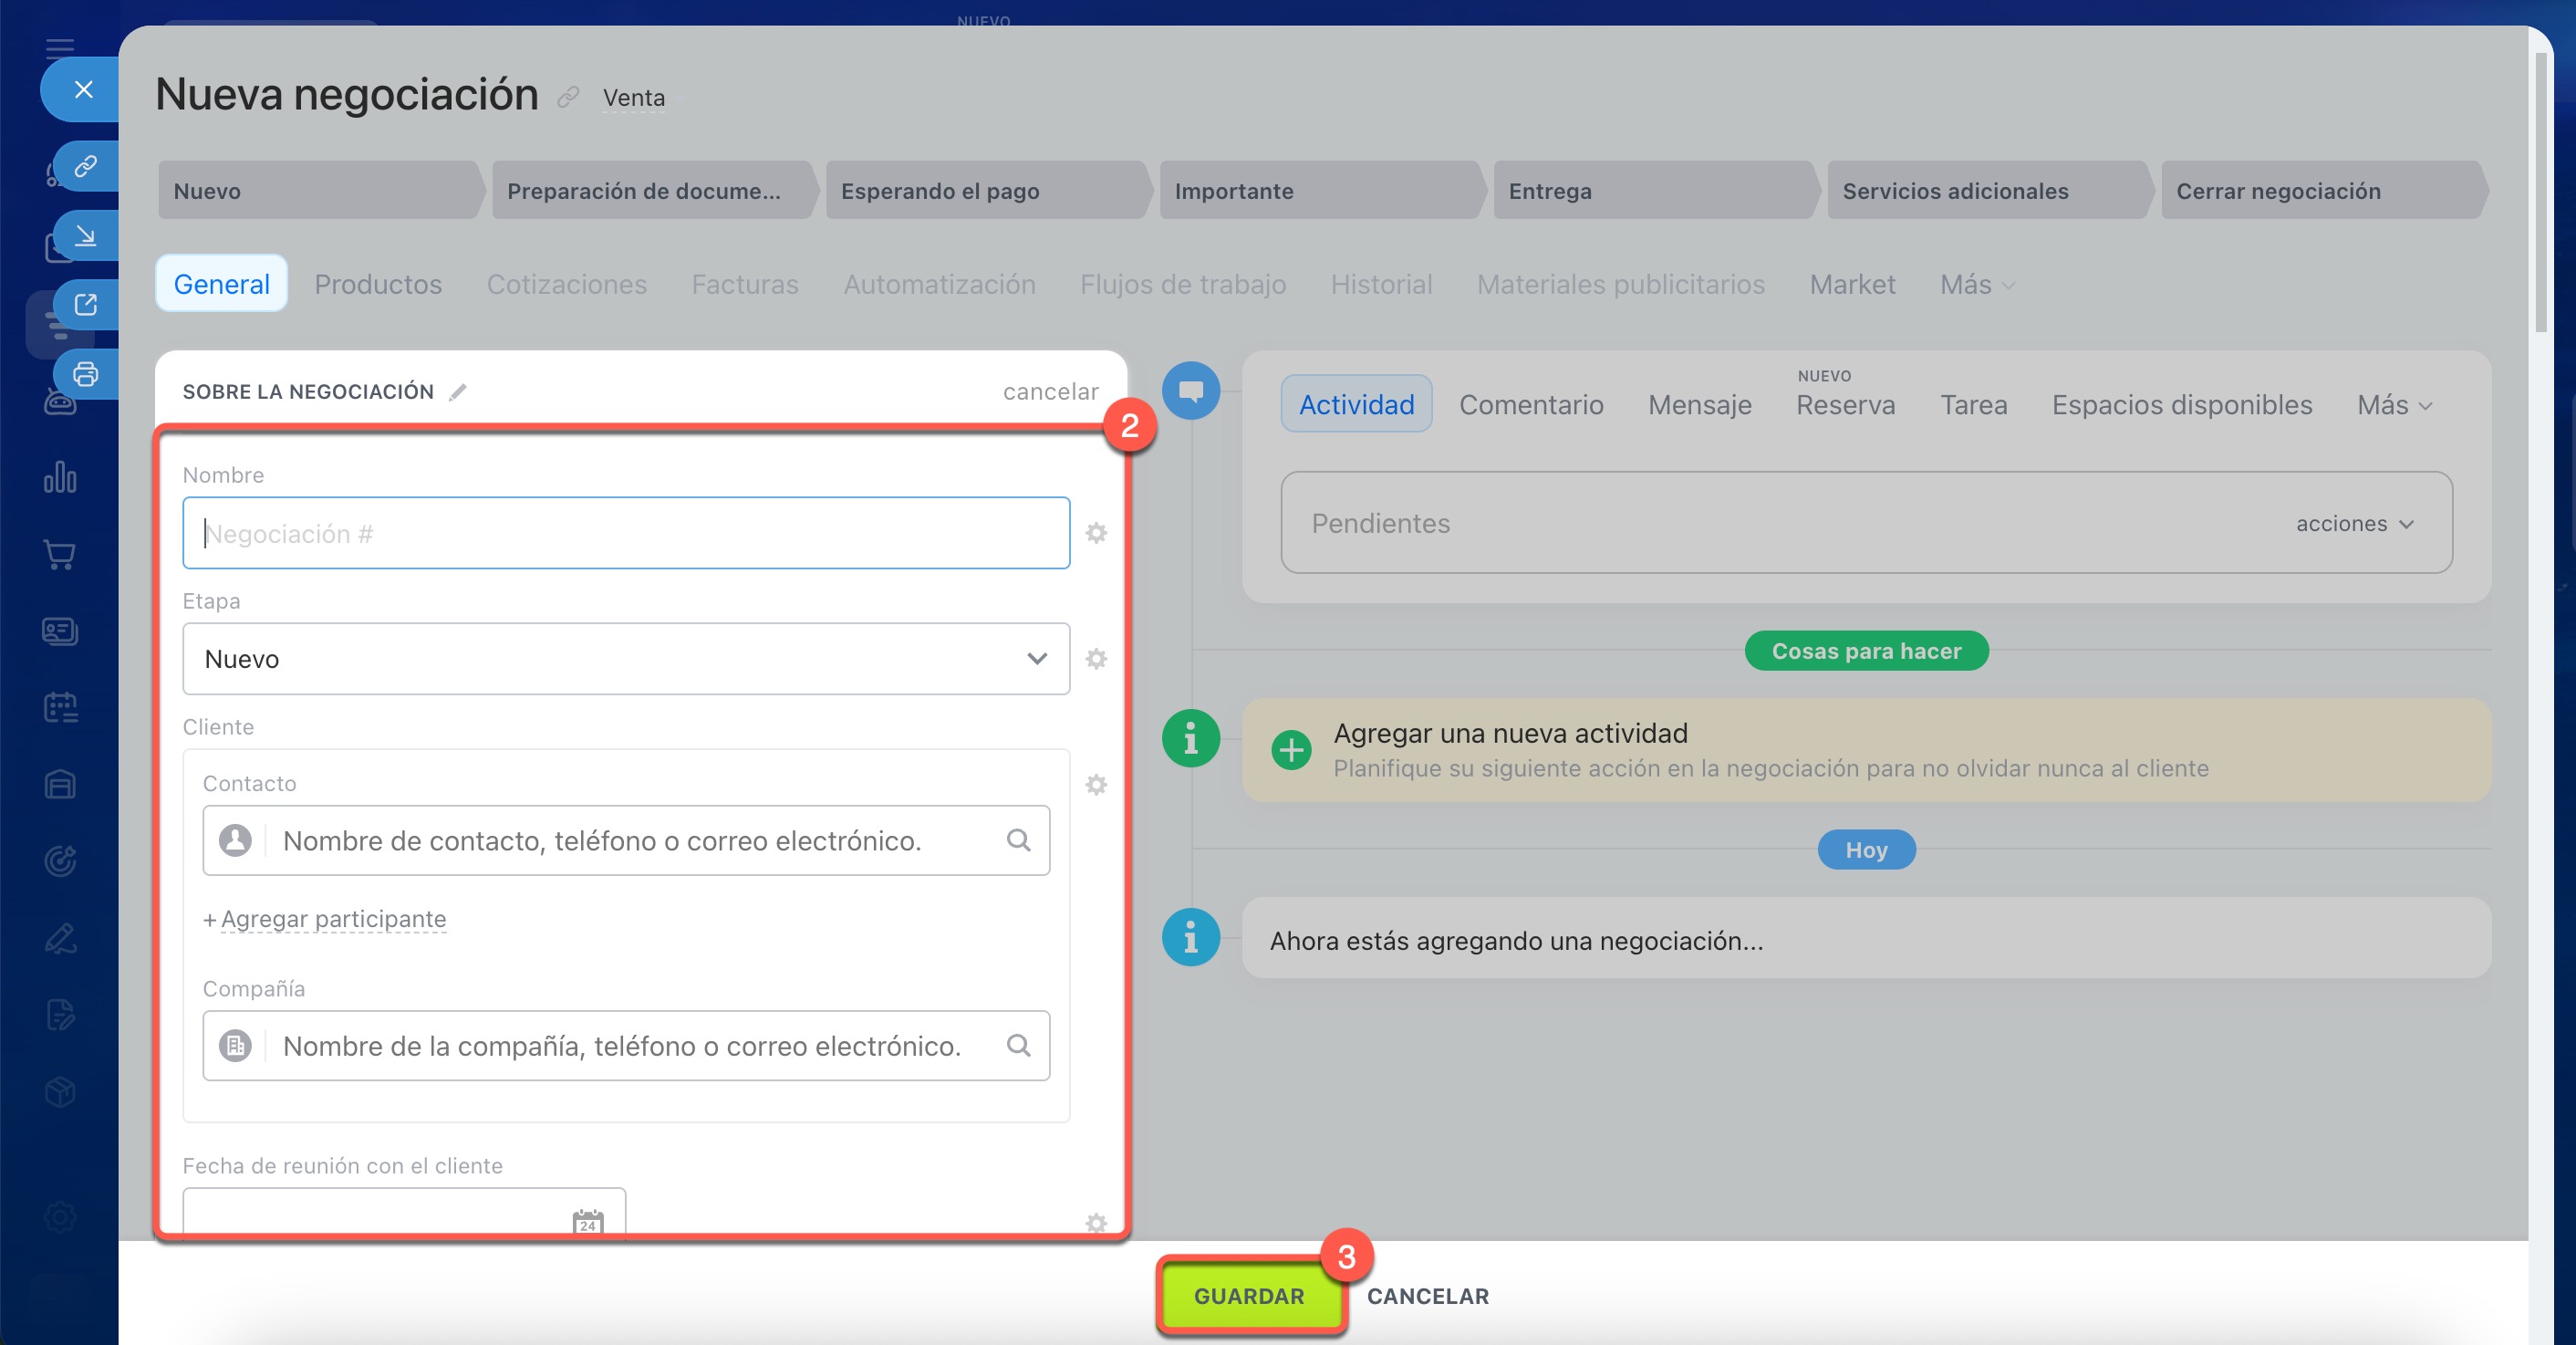This screenshot has height=1345, width=2576.
Task: Click the gear icon next to Nombre field
Action: (1096, 533)
